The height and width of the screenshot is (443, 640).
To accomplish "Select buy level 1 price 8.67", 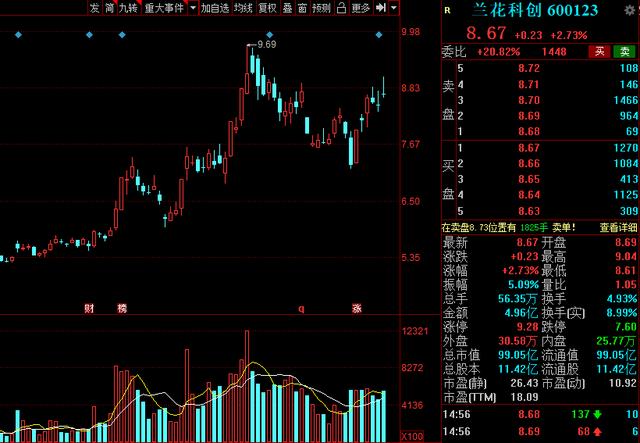I will [x=529, y=148].
